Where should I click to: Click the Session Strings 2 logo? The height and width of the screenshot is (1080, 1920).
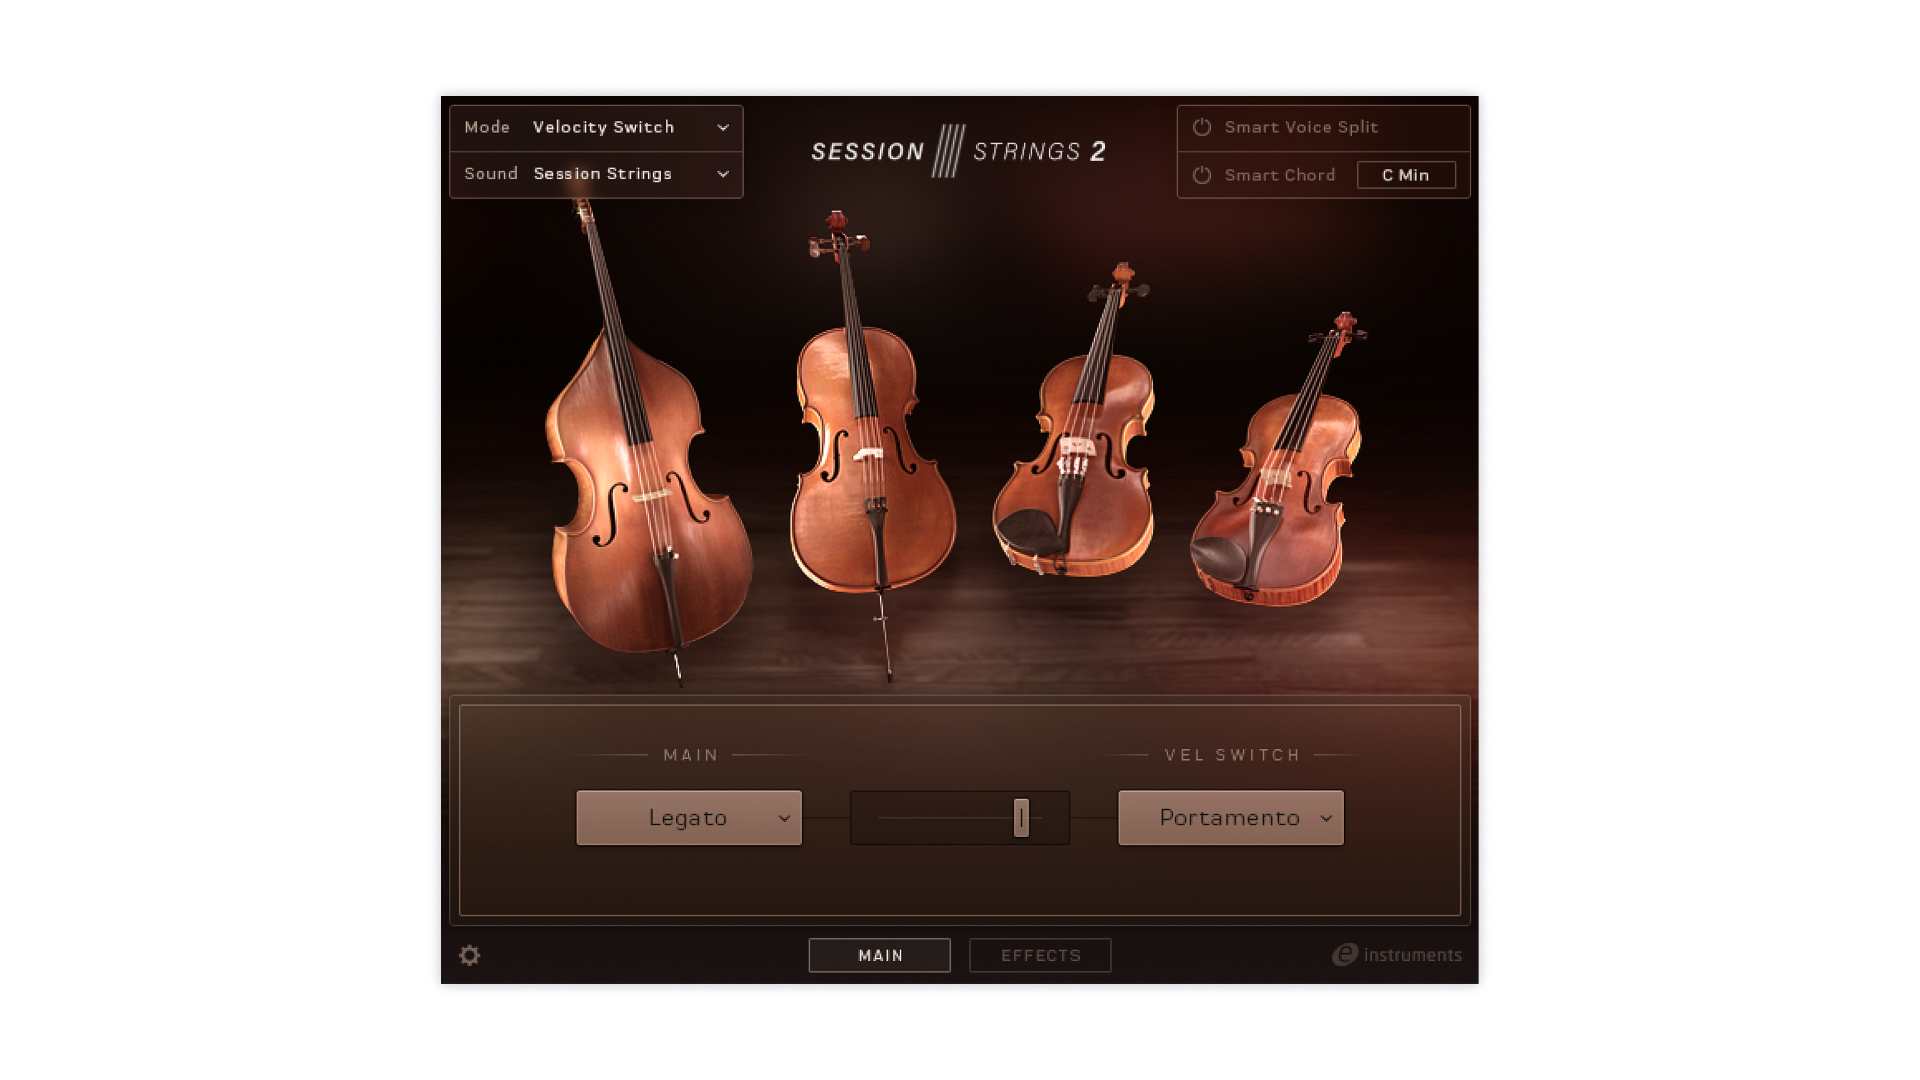958,151
